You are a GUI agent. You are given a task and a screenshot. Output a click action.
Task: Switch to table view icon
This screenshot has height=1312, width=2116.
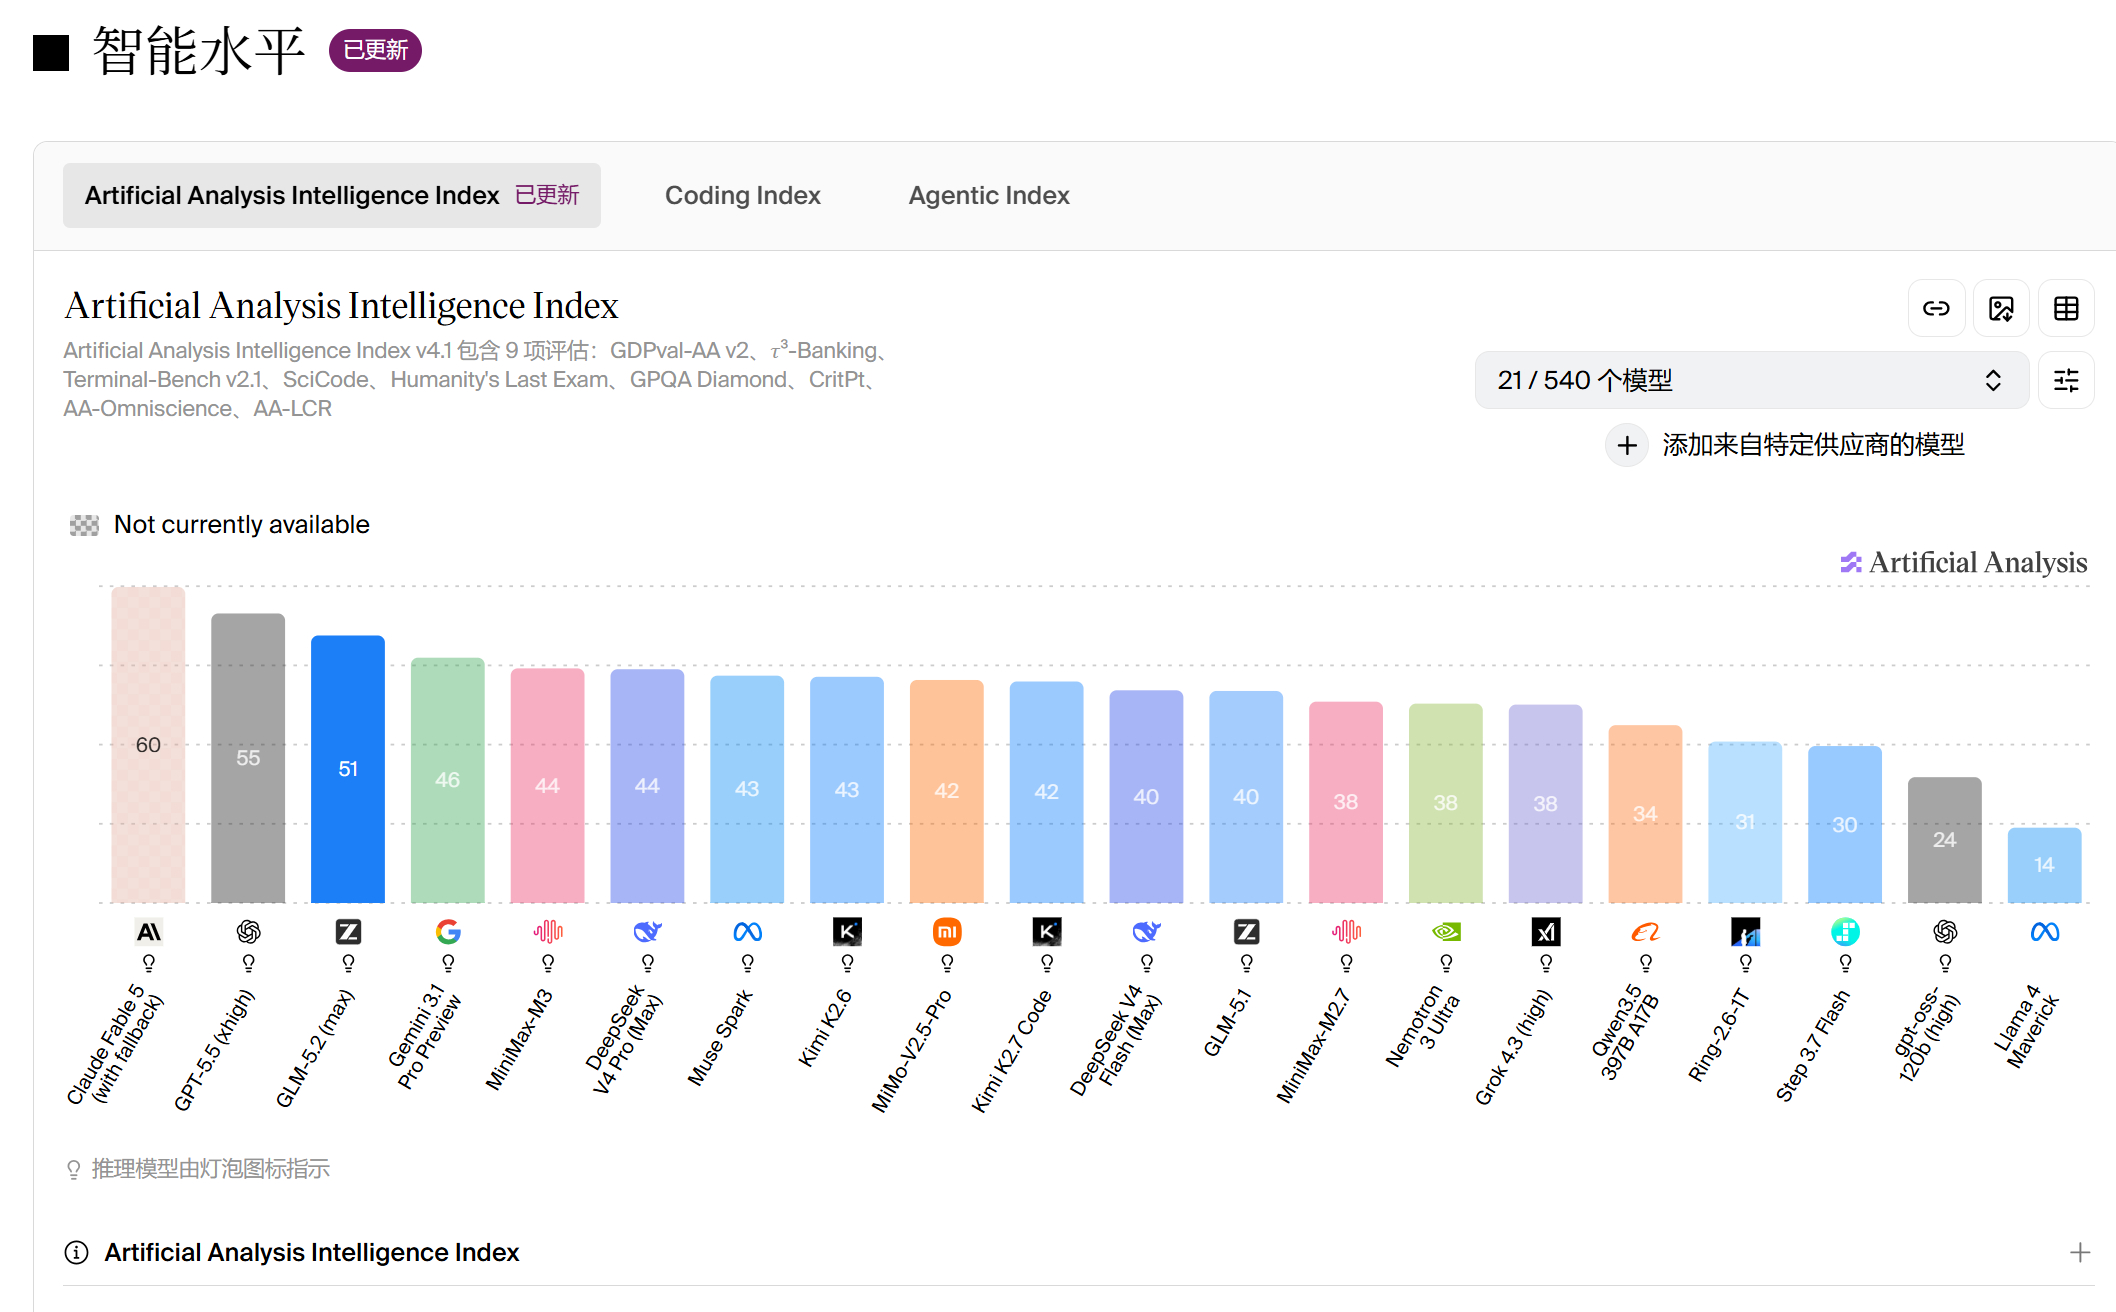[2066, 308]
